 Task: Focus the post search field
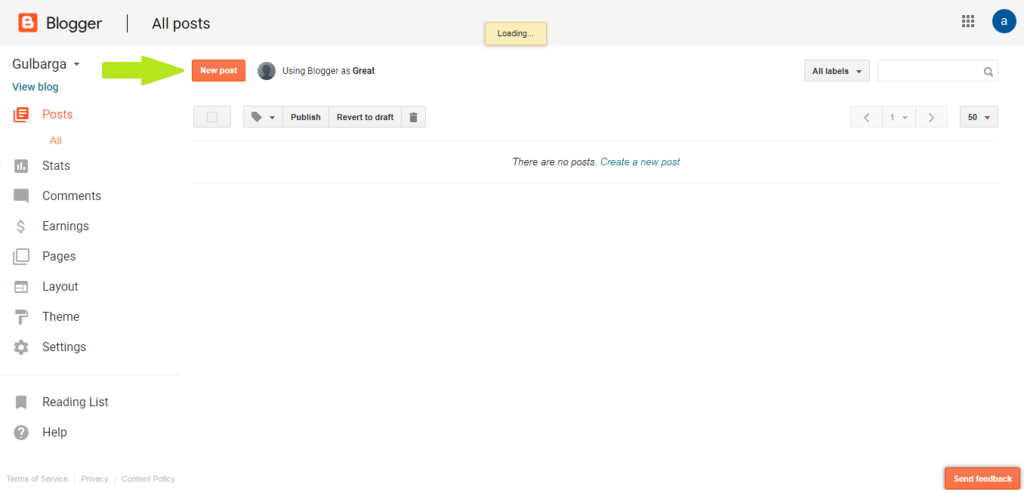tap(929, 71)
